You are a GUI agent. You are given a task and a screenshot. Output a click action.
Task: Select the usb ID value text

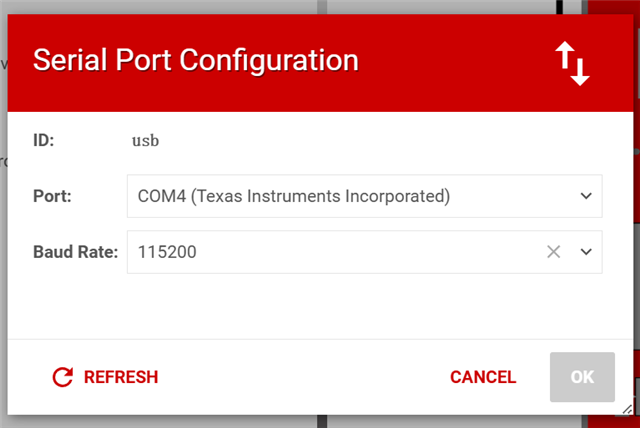click(x=146, y=141)
